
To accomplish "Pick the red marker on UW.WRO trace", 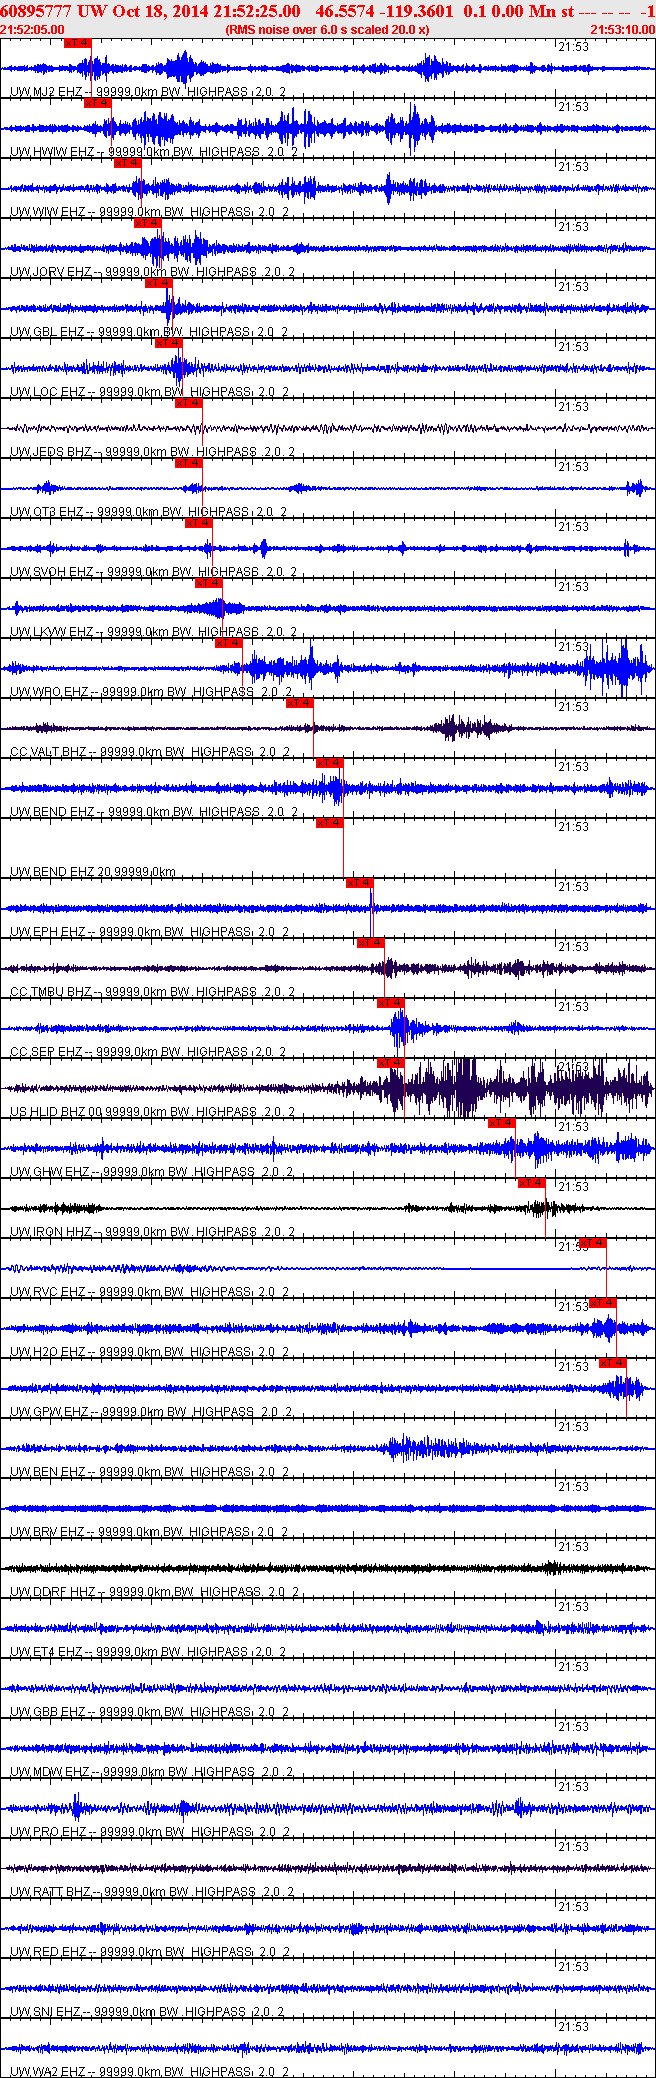I will point(228,643).
